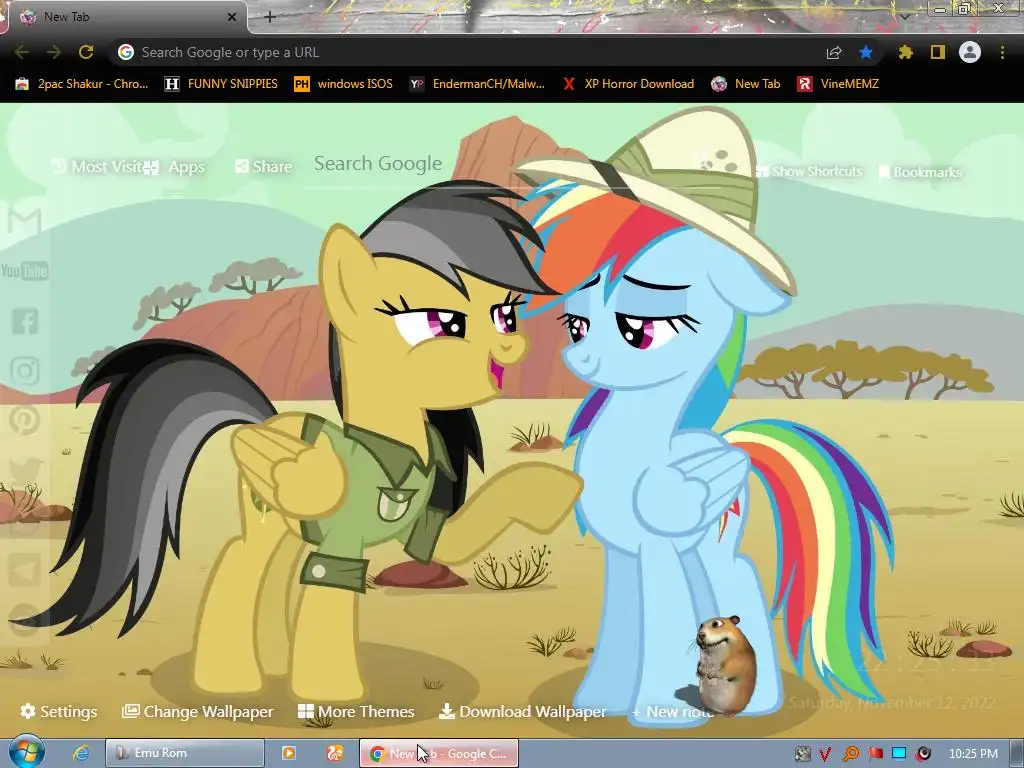This screenshot has height=768, width=1024.
Task: Open the 'windows ISOS' bookmark
Action: 344,84
